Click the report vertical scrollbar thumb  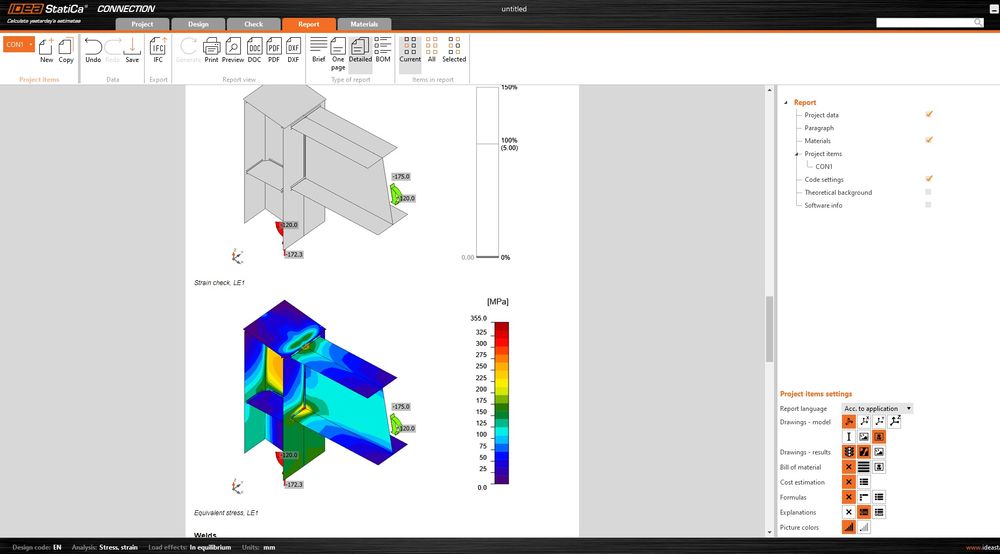point(769,328)
